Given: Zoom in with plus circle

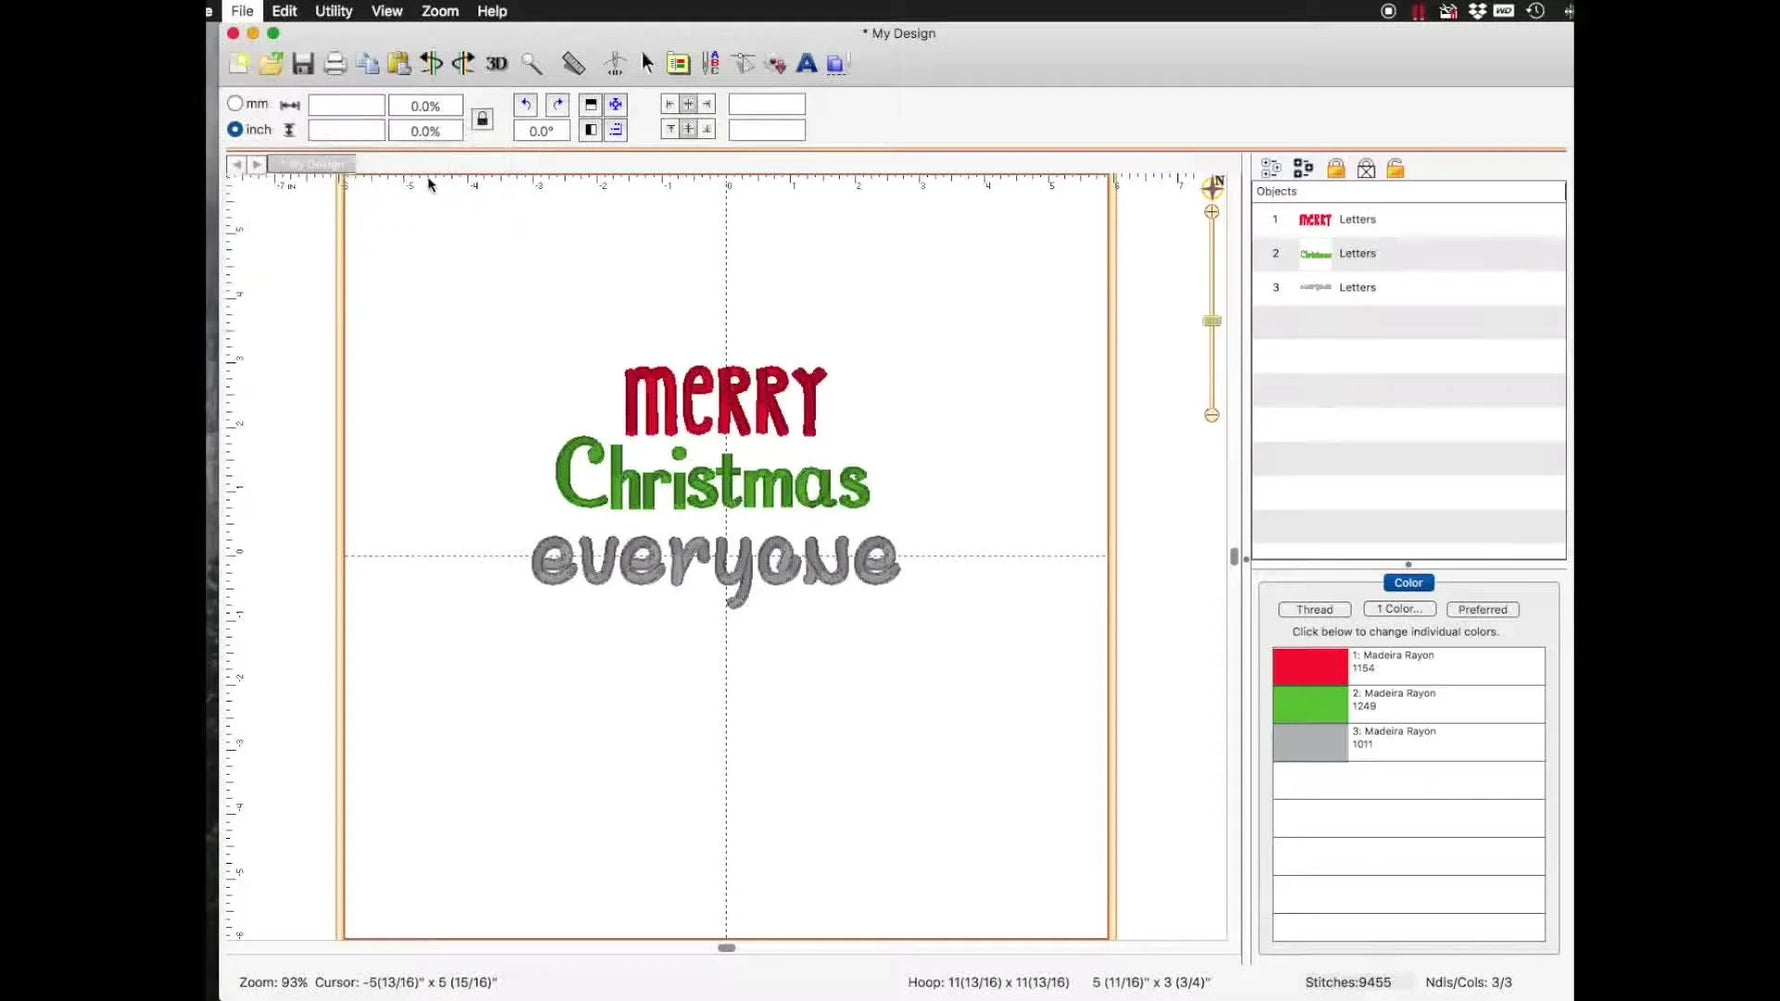Looking at the screenshot, I should coord(1212,212).
